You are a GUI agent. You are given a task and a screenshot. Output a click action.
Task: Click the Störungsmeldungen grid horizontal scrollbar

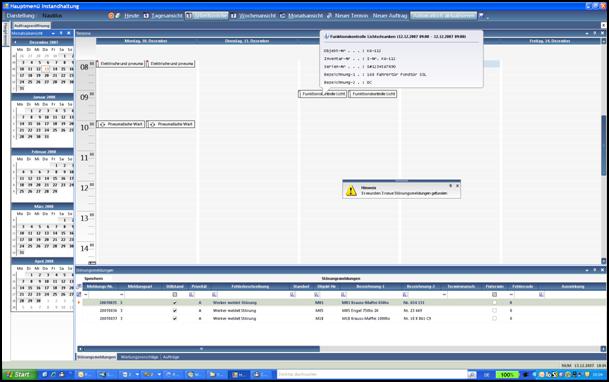(201, 349)
